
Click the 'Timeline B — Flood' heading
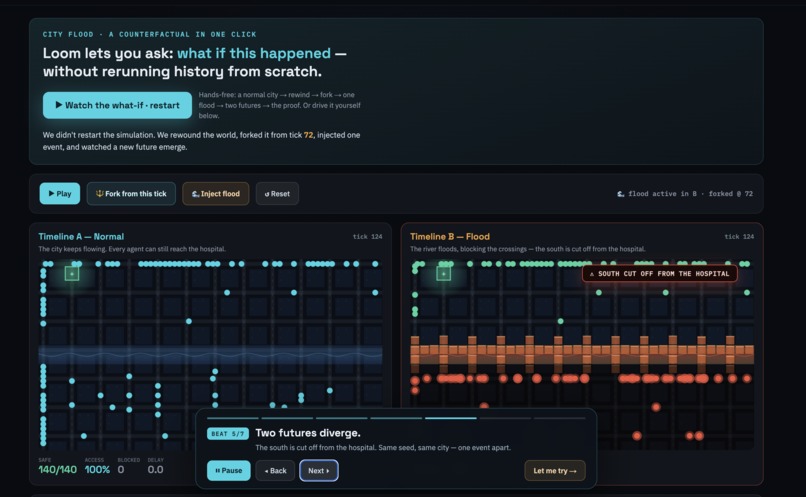coord(450,236)
